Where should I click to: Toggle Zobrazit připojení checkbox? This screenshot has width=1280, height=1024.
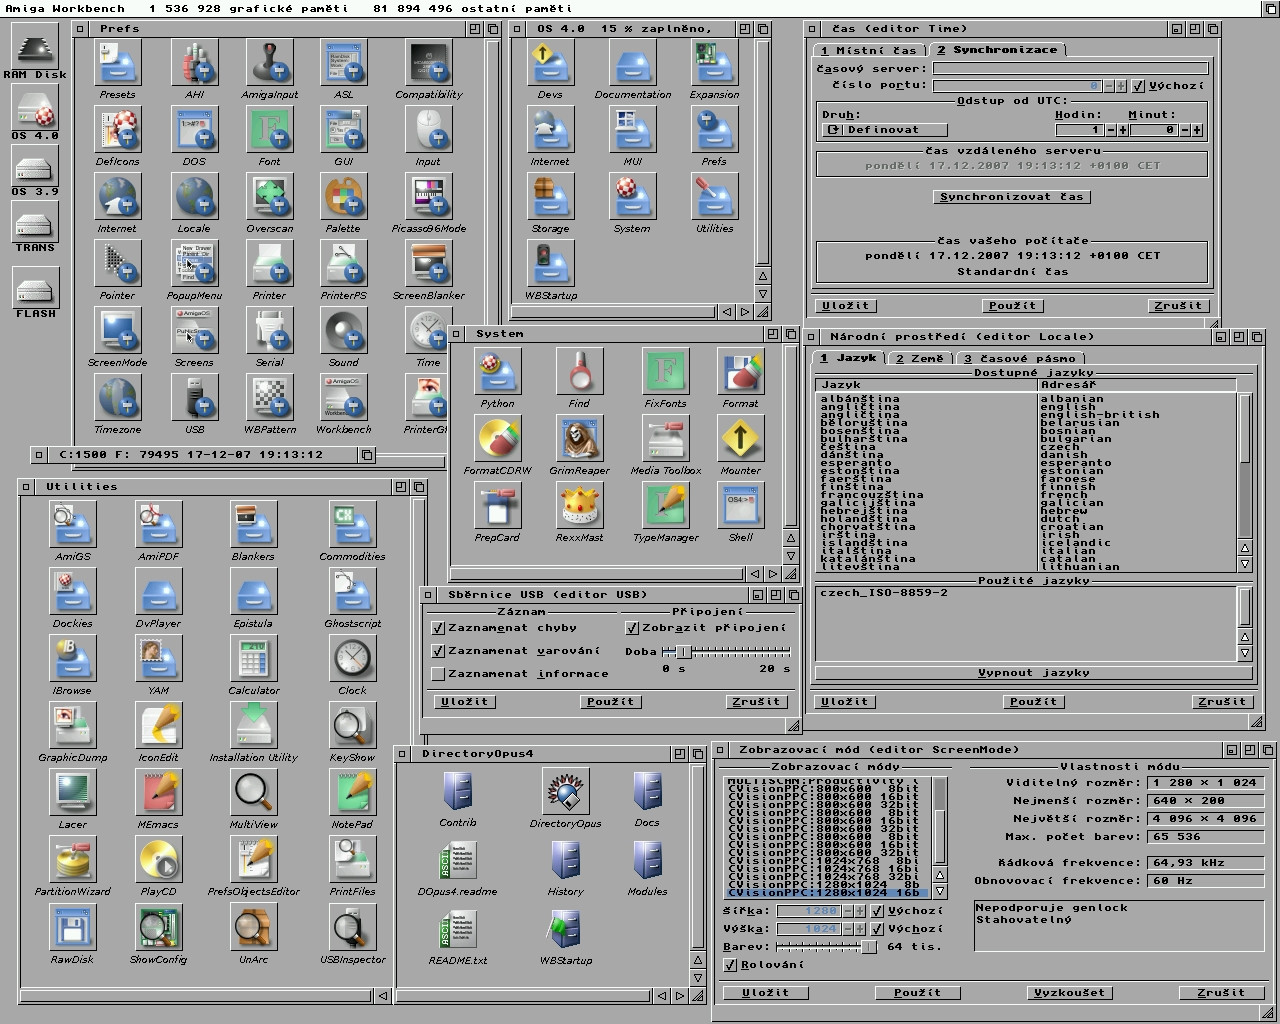(x=632, y=628)
